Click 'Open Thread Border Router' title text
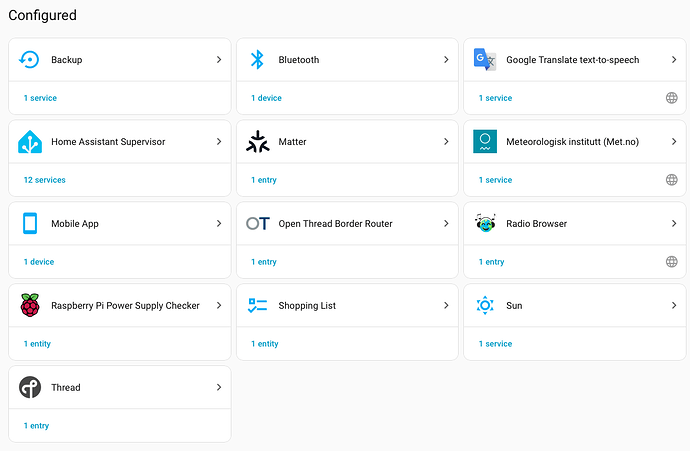 pos(335,224)
